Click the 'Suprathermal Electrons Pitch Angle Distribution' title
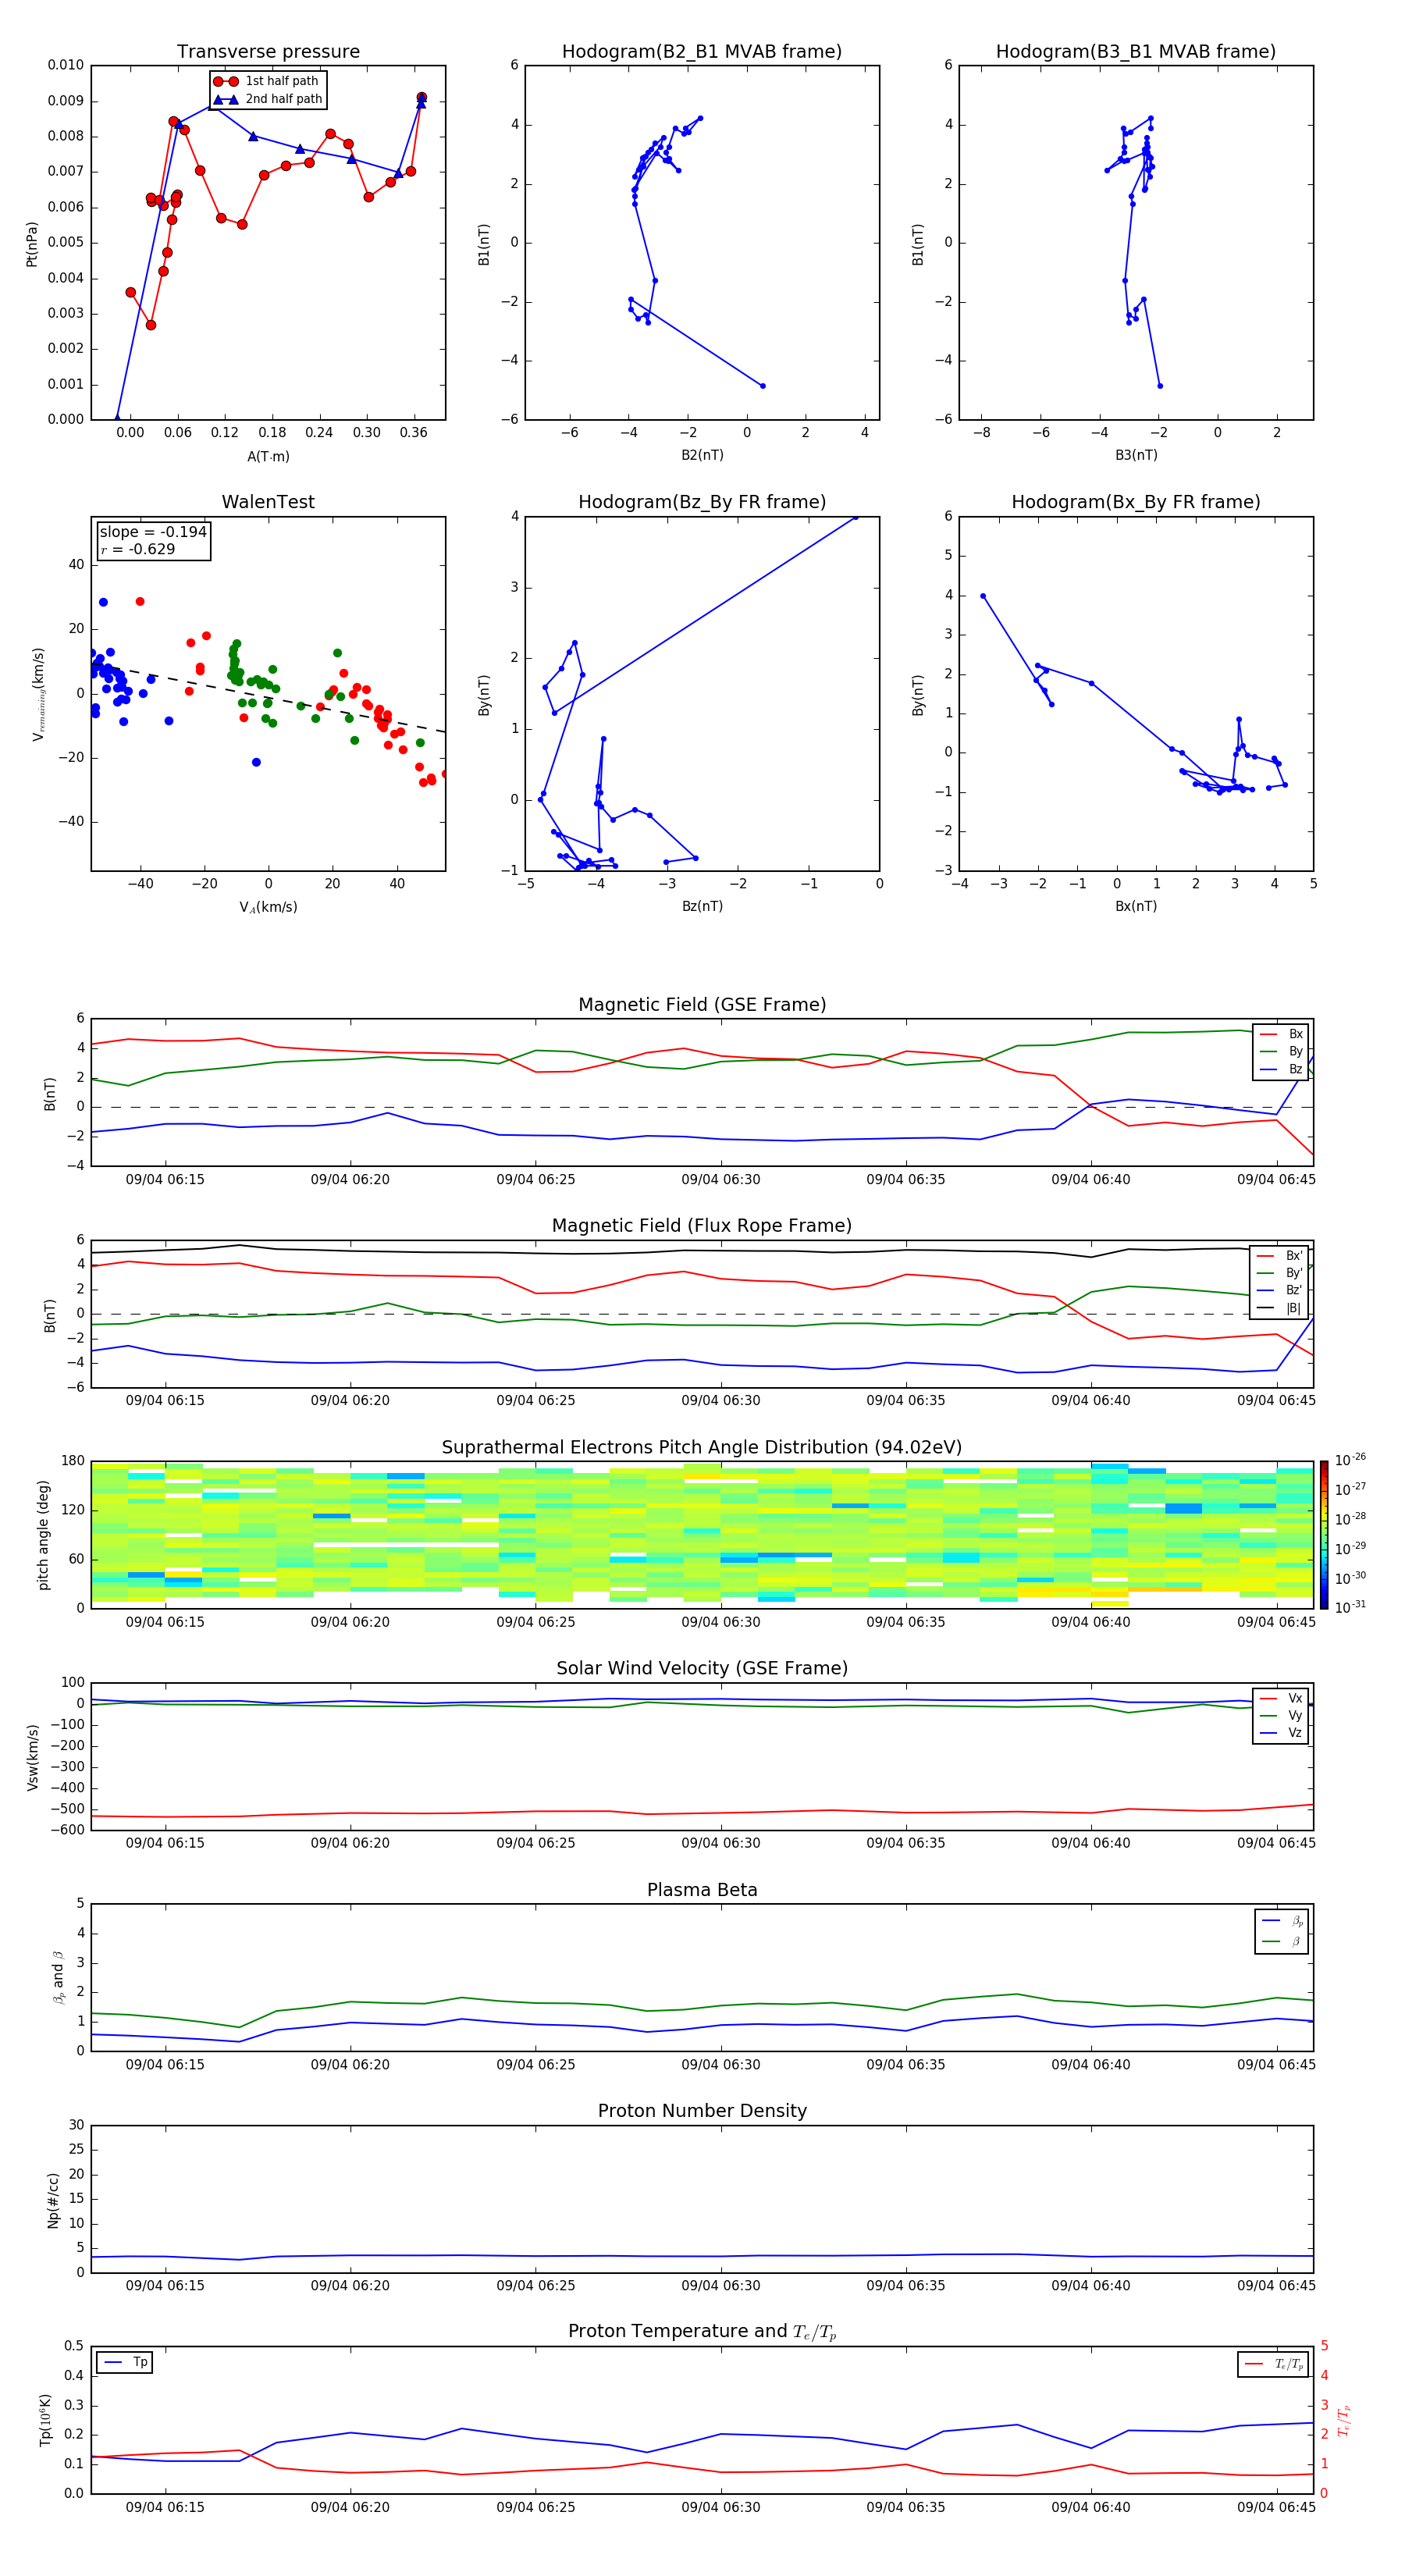 pos(702,1448)
